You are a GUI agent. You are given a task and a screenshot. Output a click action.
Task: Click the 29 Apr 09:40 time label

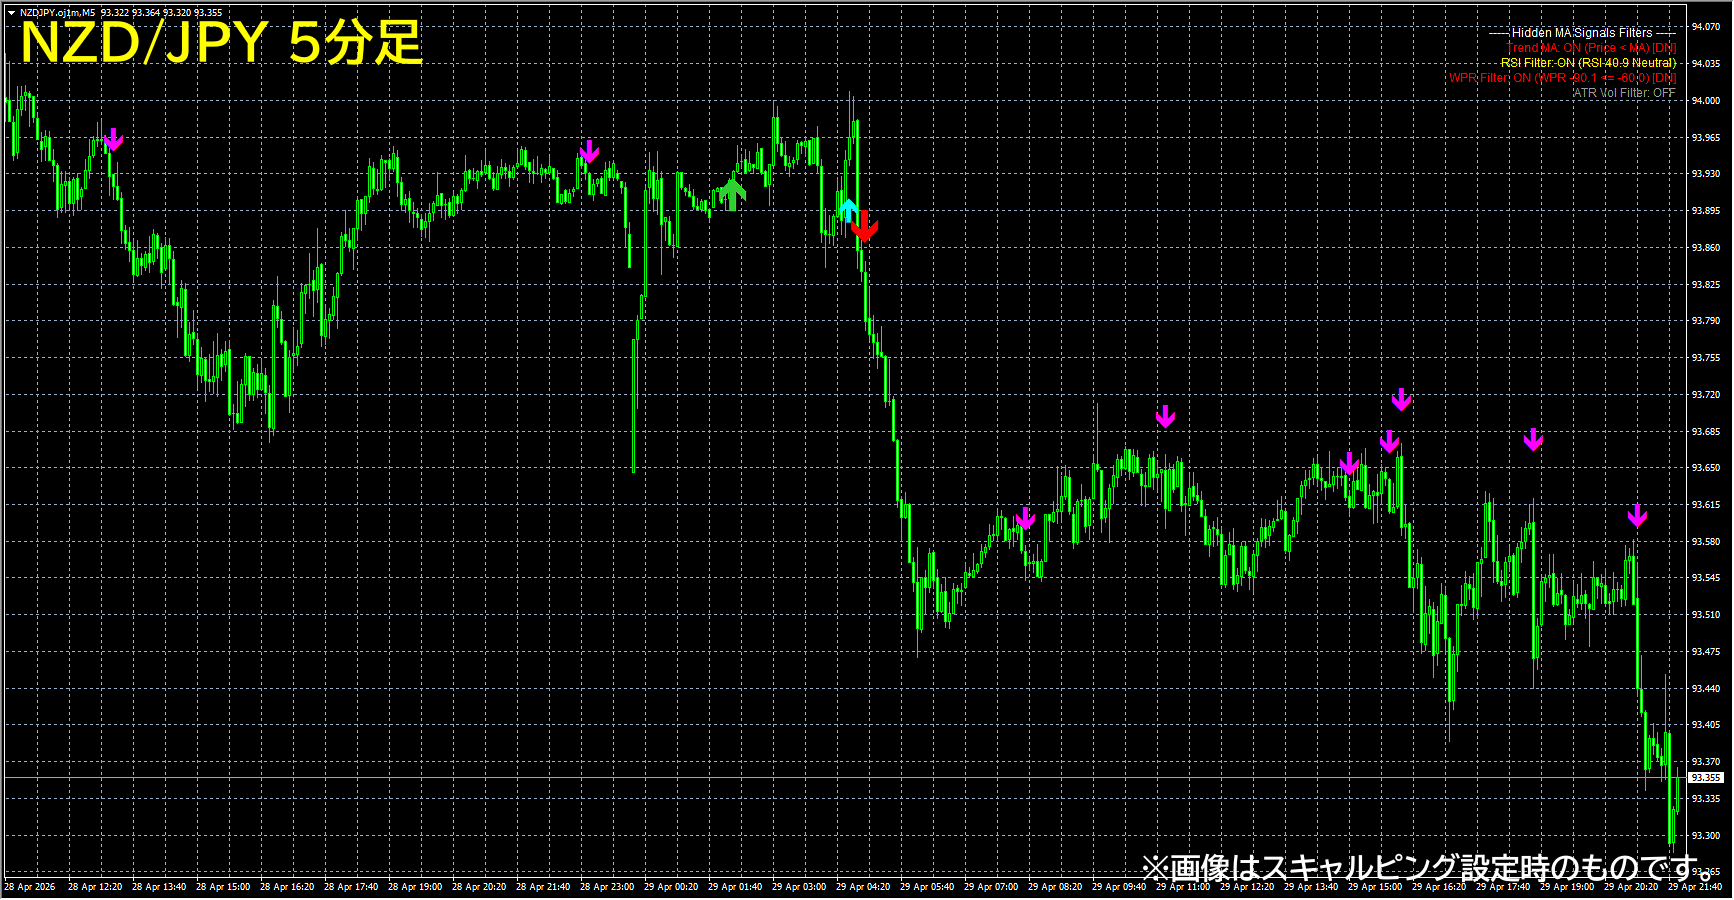[1119, 887]
